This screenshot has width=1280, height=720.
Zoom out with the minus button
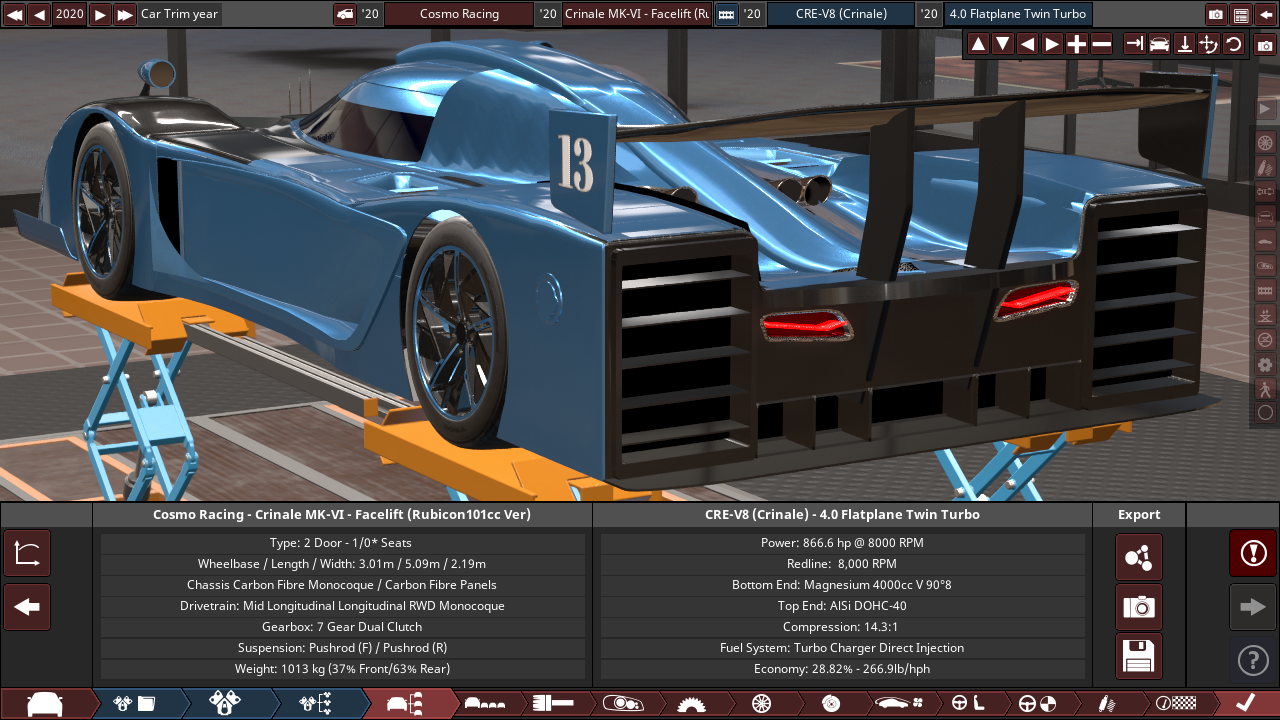click(x=1102, y=43)
